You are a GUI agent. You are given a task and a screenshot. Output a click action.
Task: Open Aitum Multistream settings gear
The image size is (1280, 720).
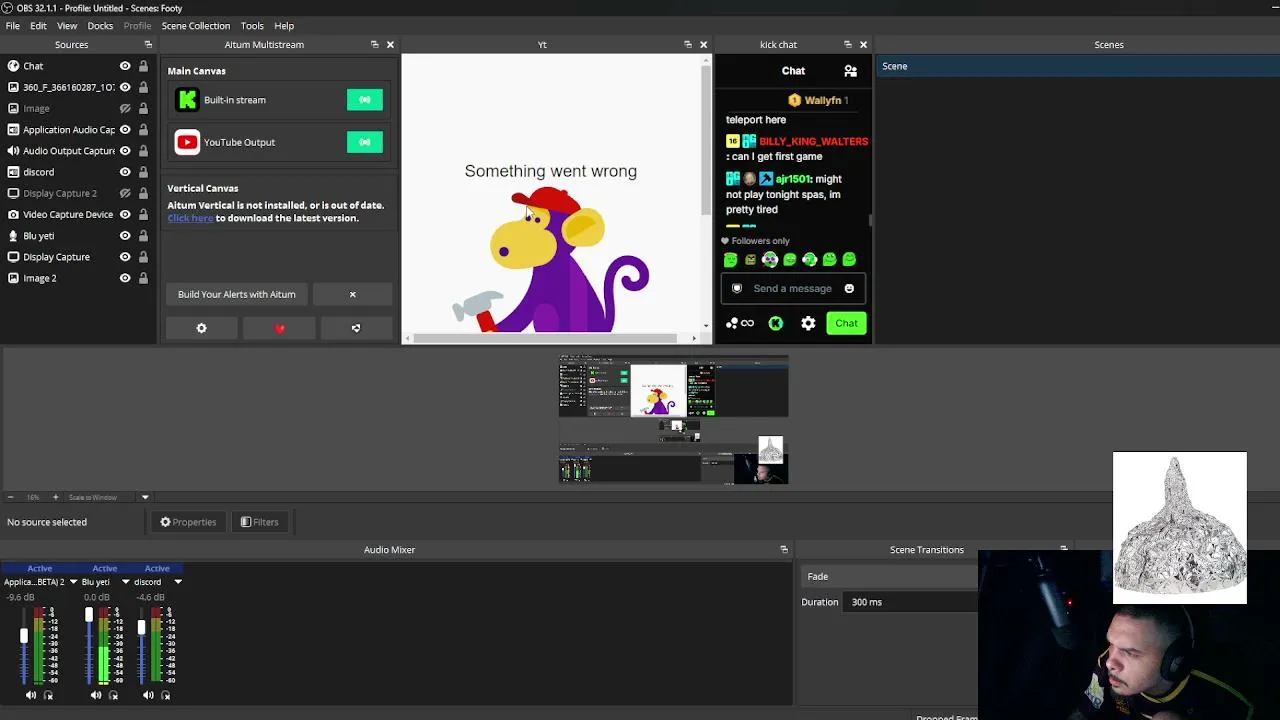[201, 328]
